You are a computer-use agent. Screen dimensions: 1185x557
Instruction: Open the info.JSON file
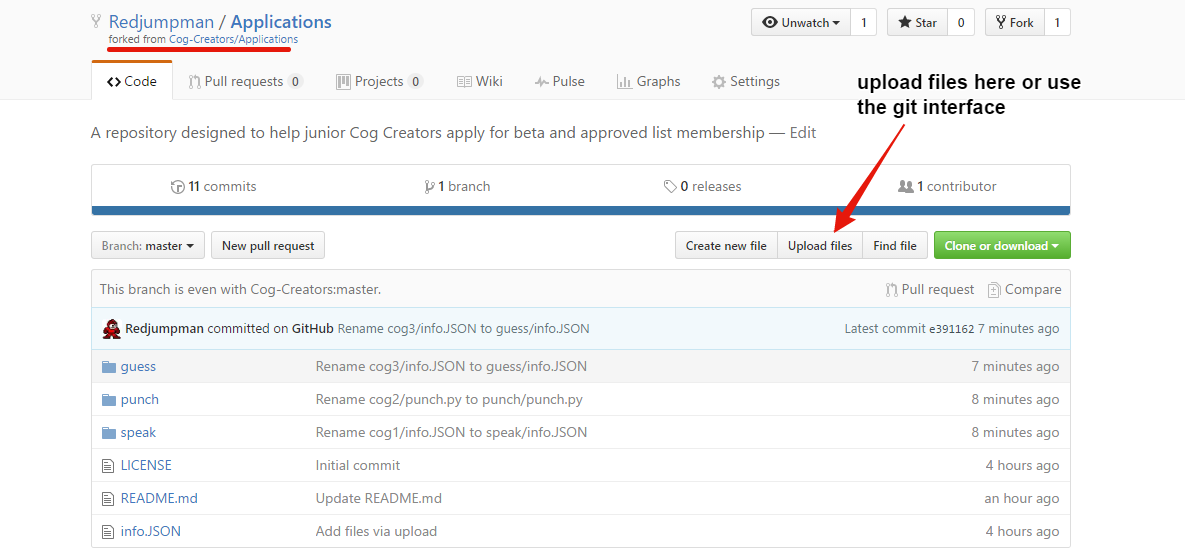150,531
